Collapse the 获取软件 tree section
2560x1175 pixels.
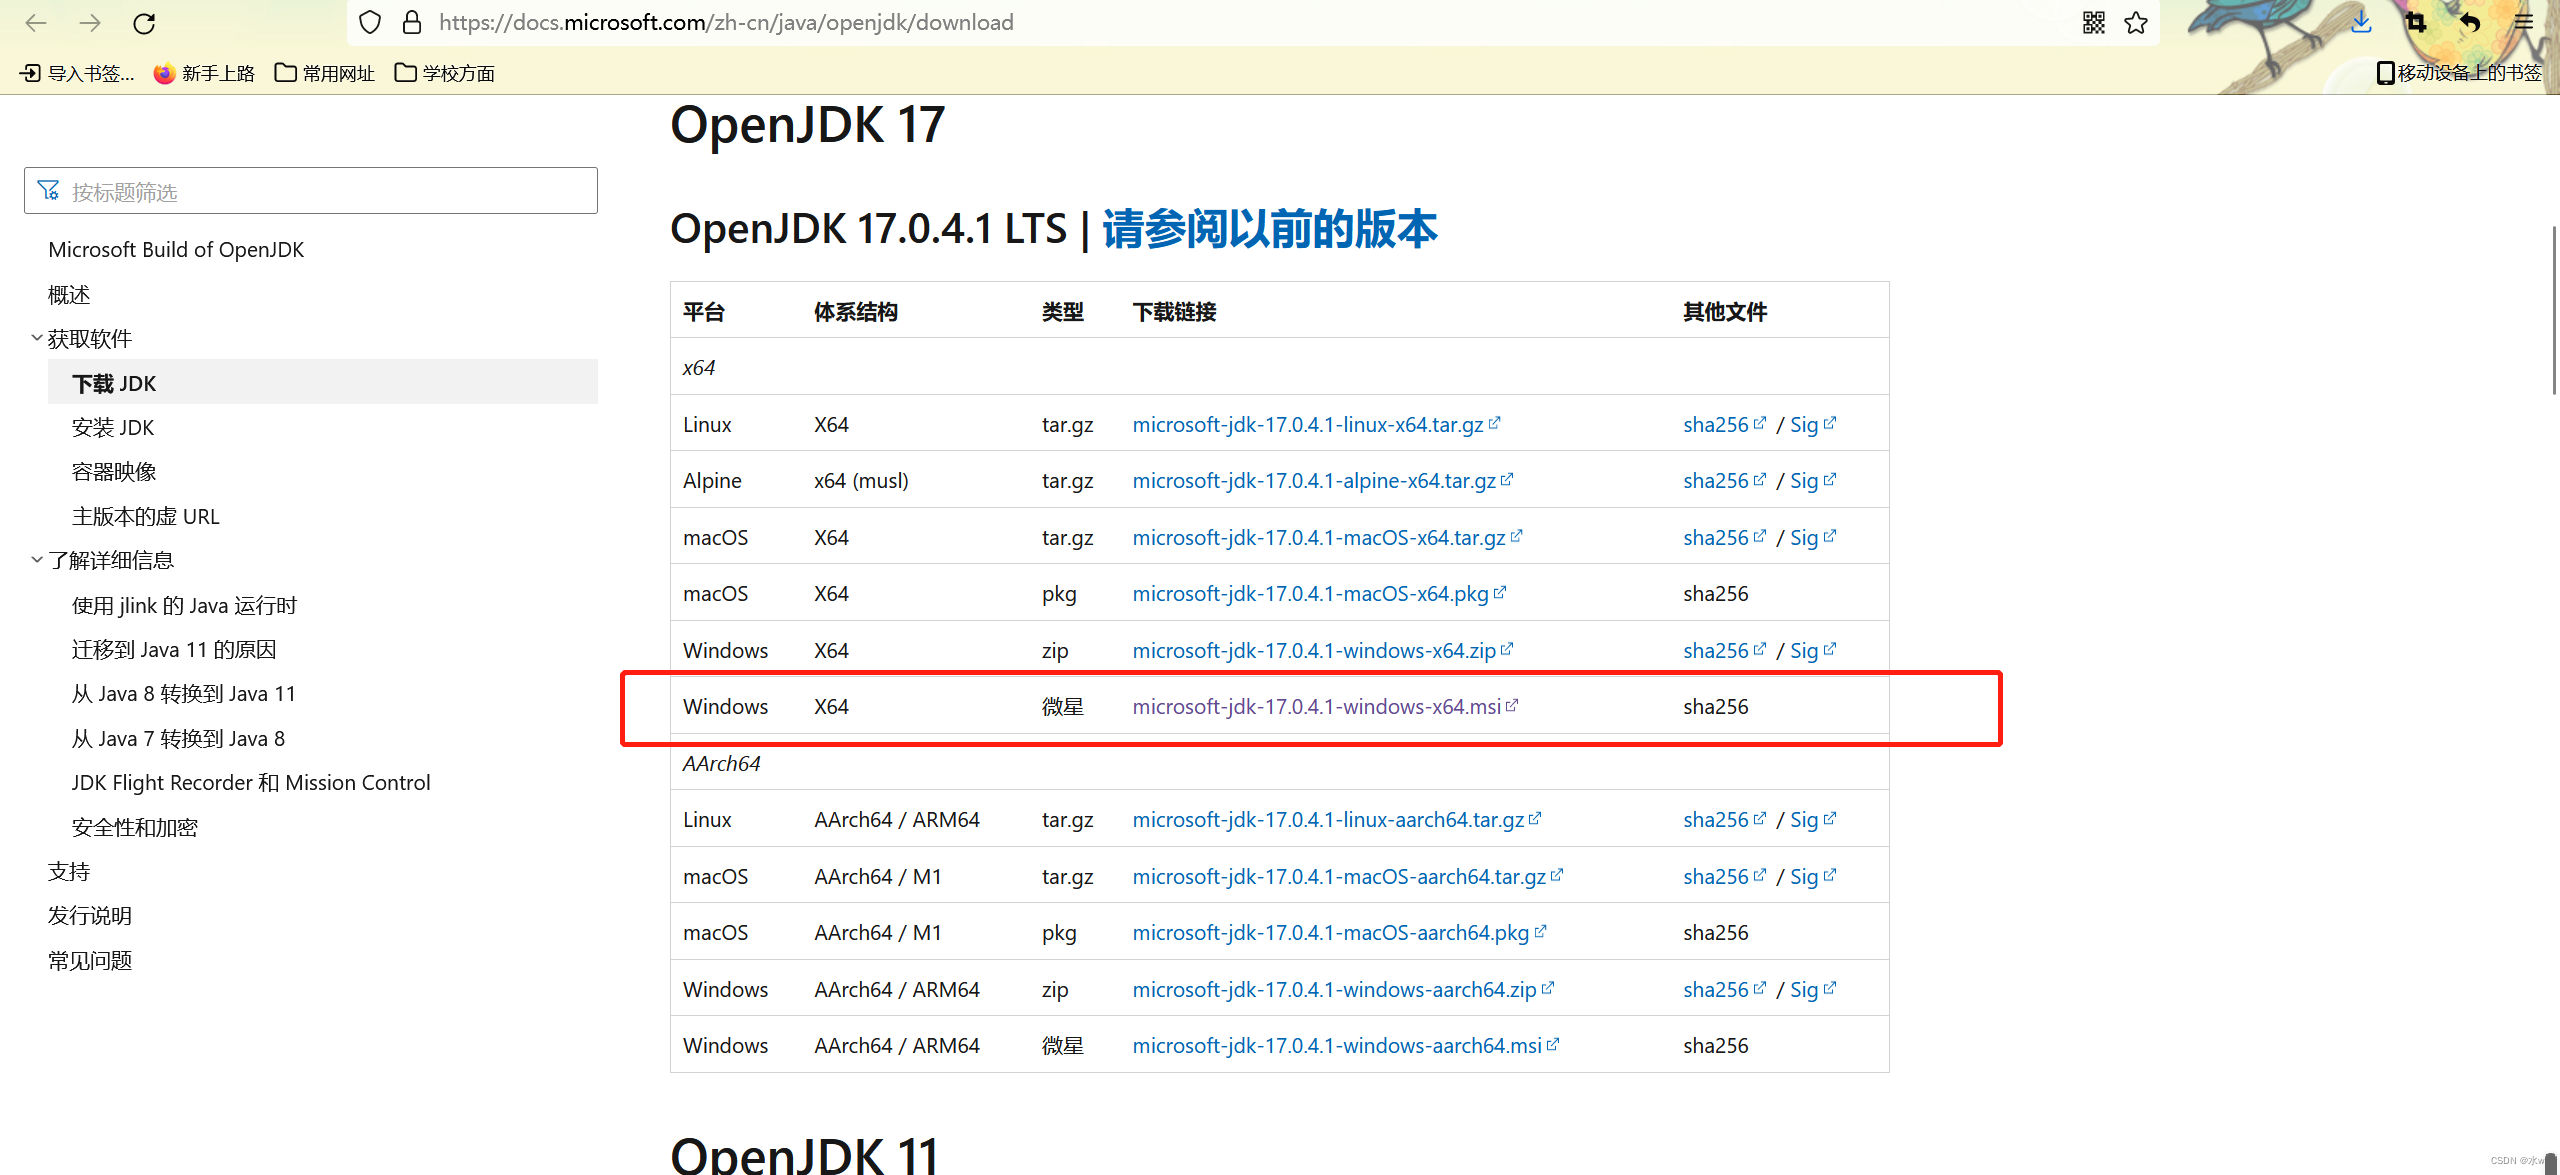tap(37, 339)
